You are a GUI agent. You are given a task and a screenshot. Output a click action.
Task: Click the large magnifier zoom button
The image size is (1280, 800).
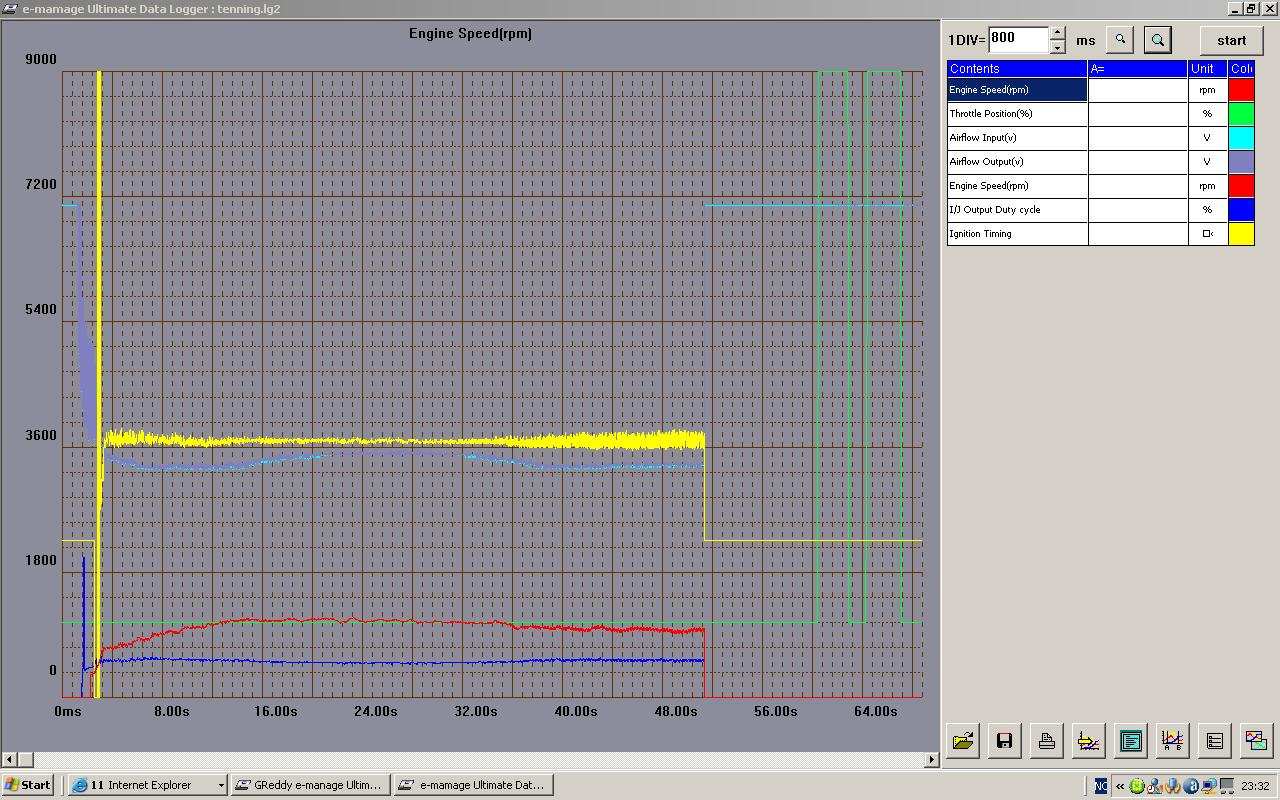(x=1158, y=40)
